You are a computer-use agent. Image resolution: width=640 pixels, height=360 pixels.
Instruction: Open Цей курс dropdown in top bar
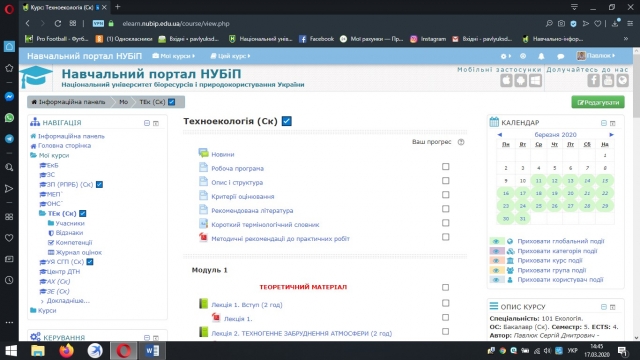[x=231, y=56]
